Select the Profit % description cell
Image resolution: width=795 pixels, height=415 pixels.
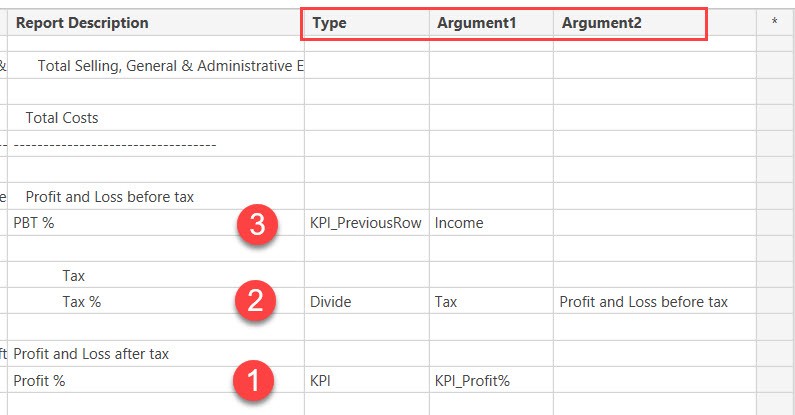[x=156, y=381]
